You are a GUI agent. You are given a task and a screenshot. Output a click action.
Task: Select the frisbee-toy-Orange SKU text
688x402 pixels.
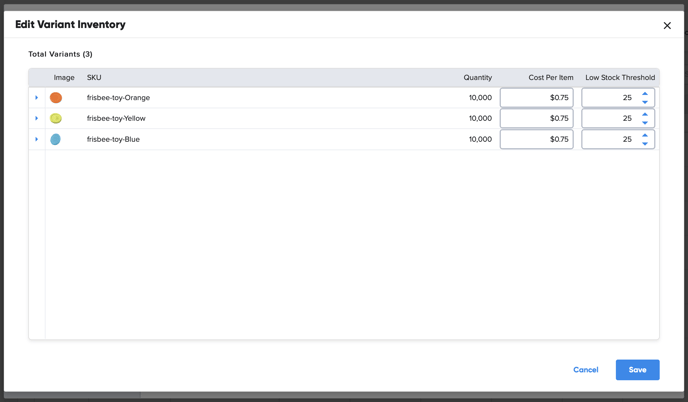(118, 97)
